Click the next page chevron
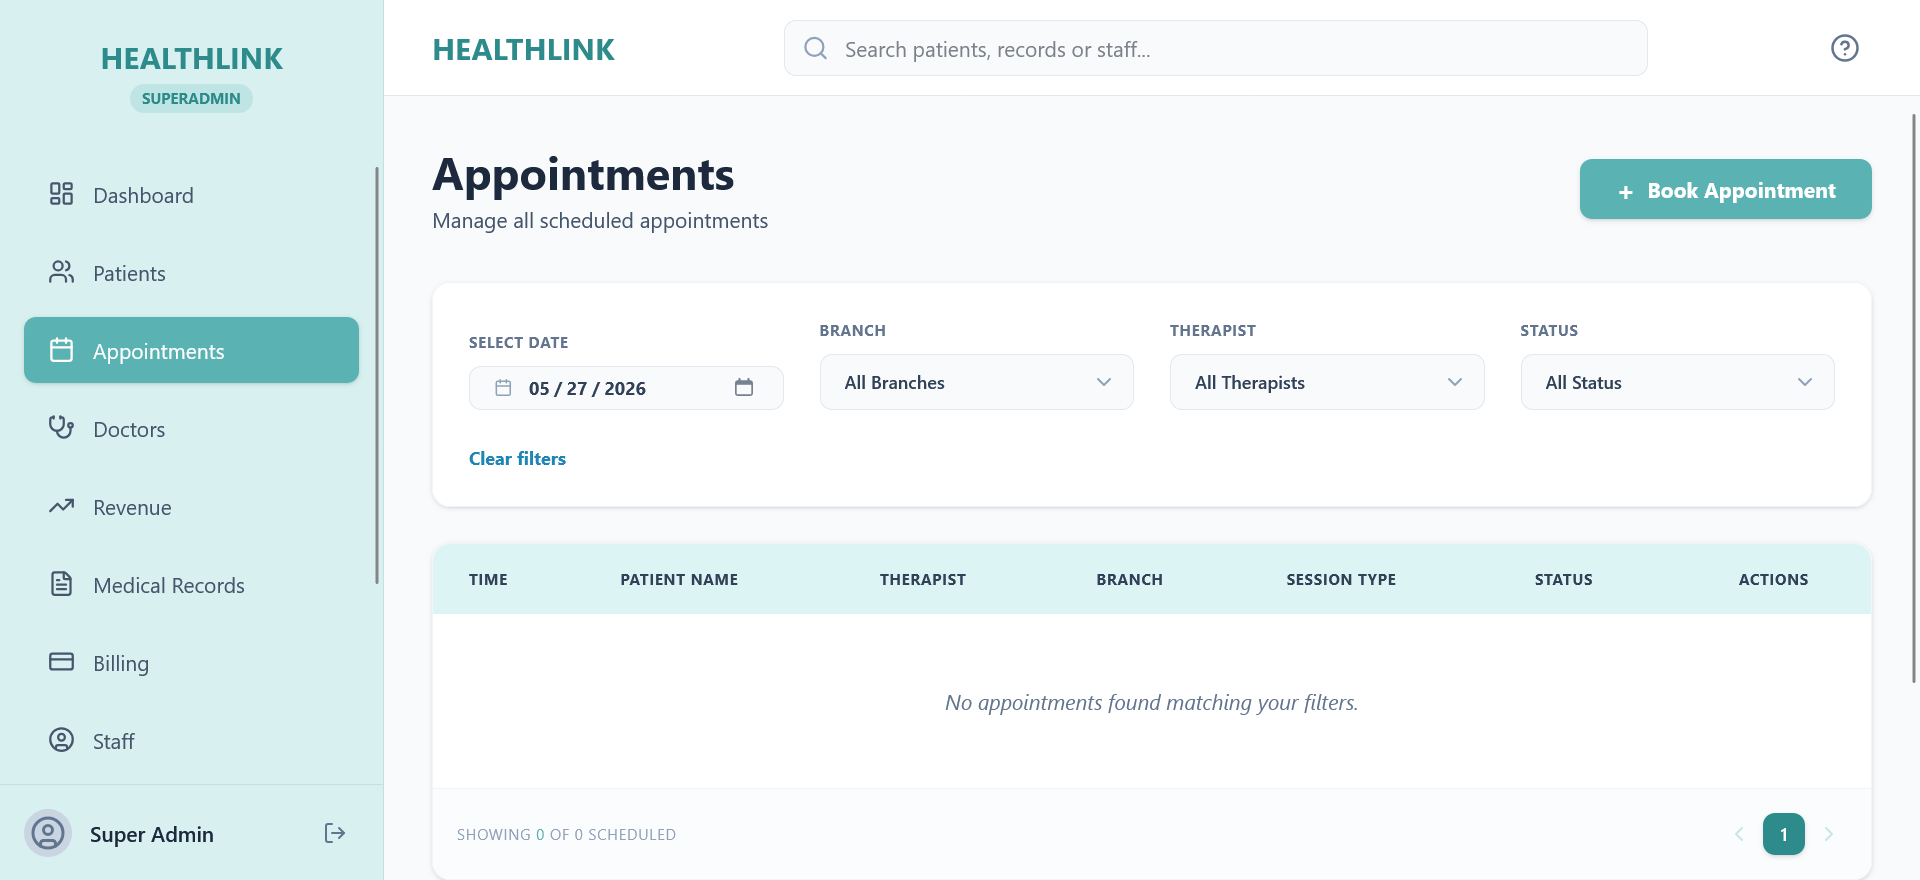Screen dimensions: 1920x880 click(1828, 834)
